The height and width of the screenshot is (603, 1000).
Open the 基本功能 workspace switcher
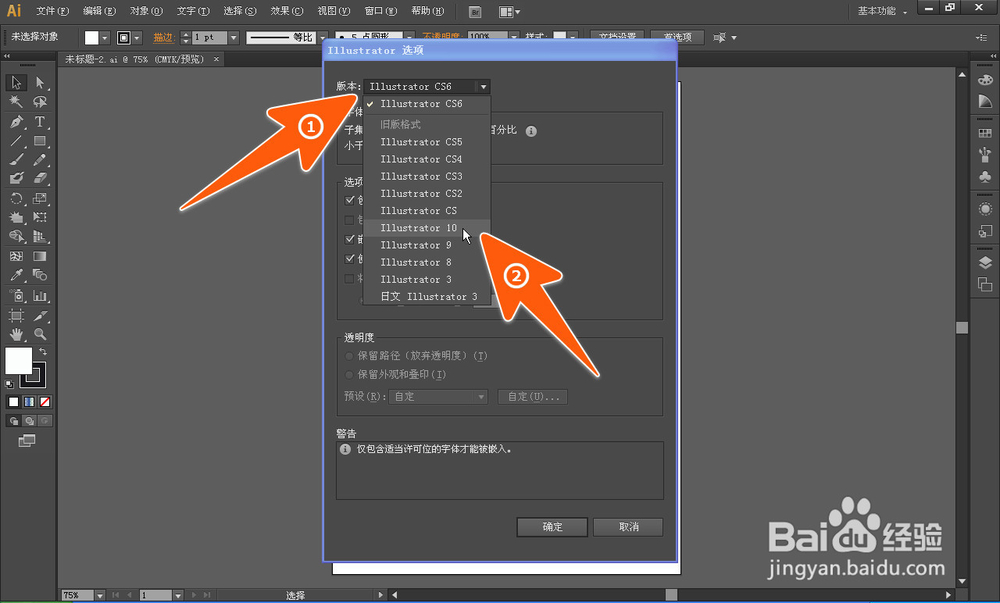[882, 11]
